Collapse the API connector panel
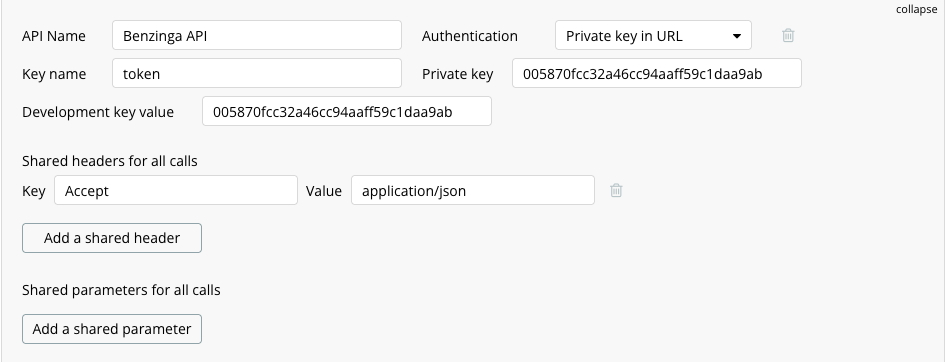The image size is (946, 362). [x=916, y=10]
